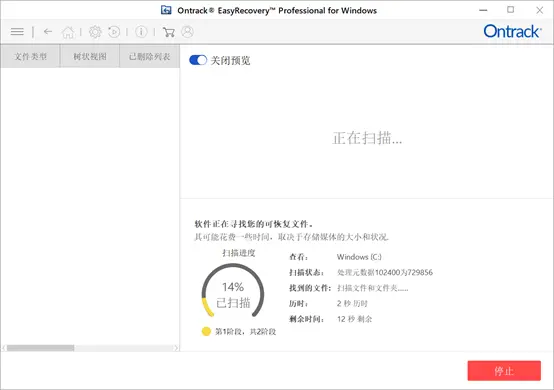Click the EasyRecovery app icon in title bar

point(166,10)
